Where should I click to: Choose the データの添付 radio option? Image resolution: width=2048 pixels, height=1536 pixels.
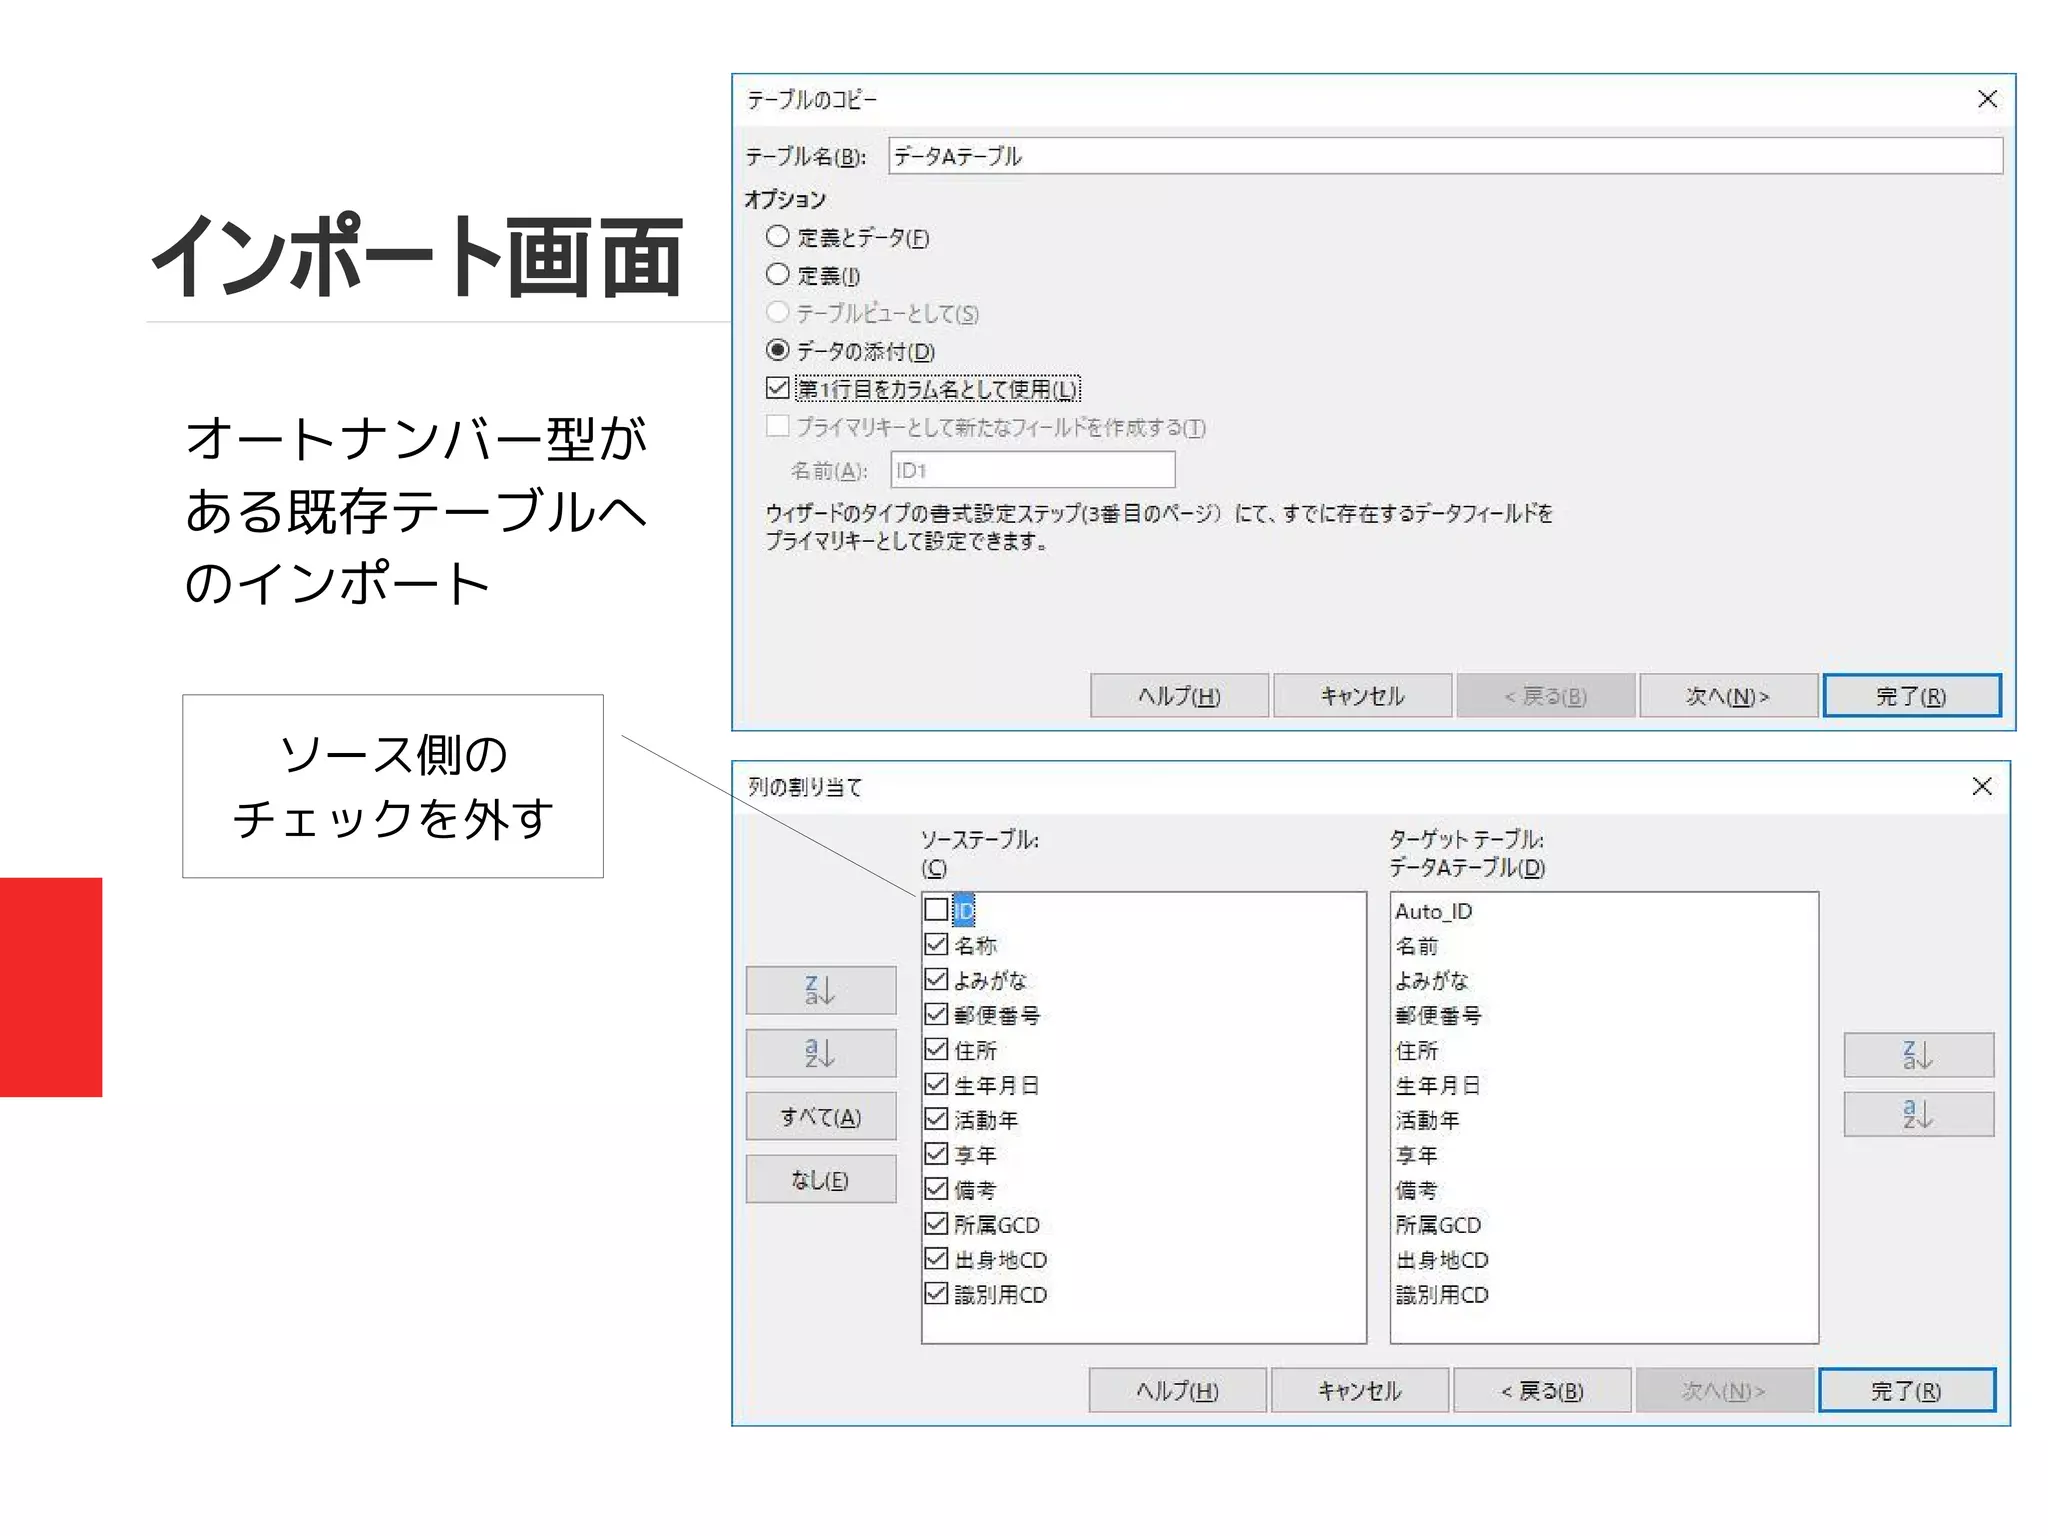[x=777, y=351]
